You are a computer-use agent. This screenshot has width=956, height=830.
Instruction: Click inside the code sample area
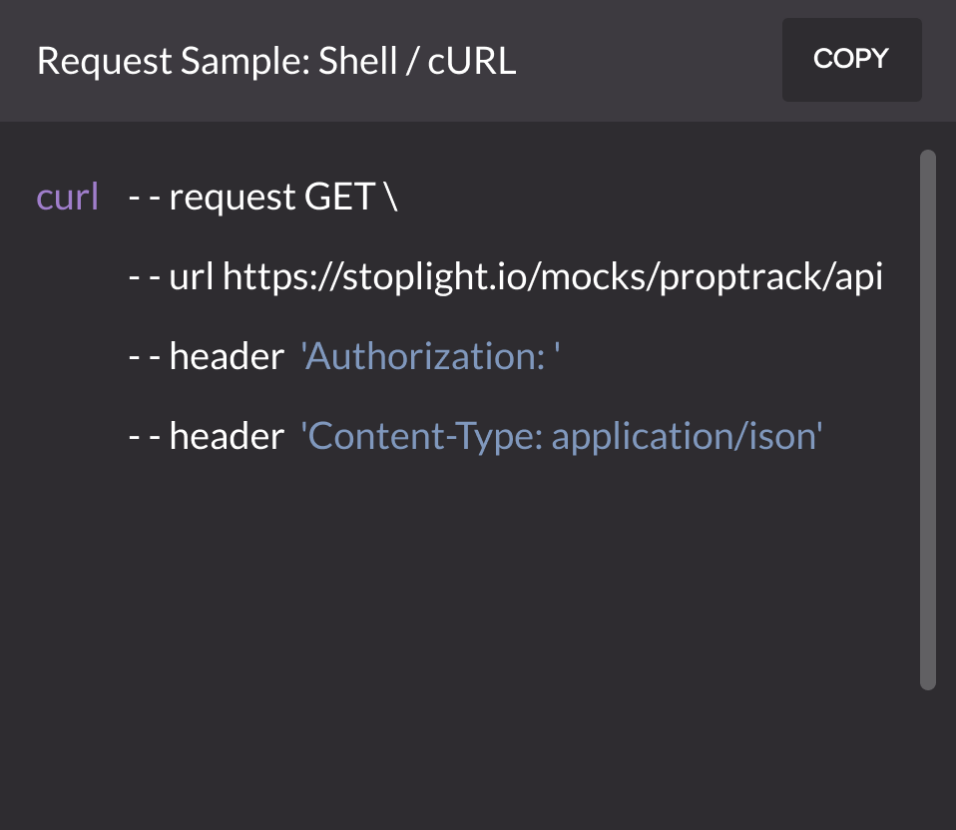[x=450, y=600]
